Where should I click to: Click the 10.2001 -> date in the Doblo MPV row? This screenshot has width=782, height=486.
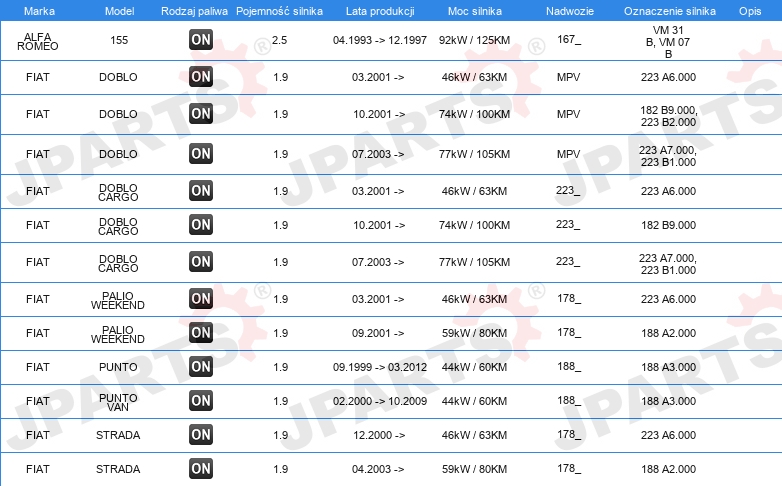pos(379,114)
